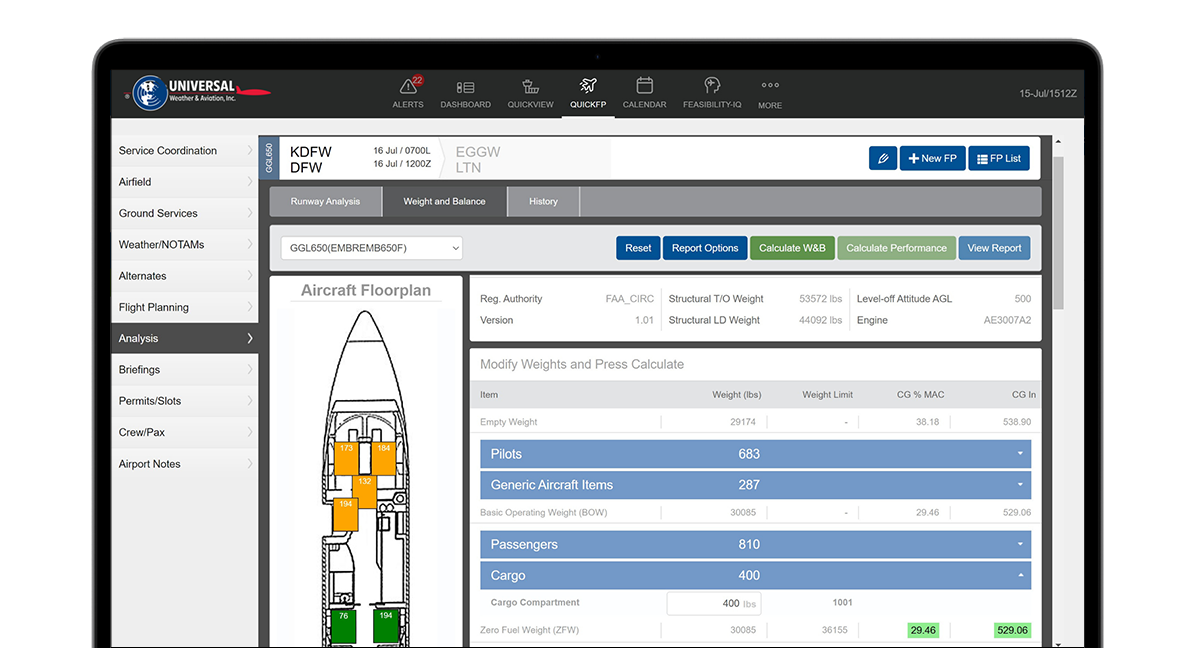
Task: Expand the Generic Aircraft Items section
Action: [755, 485]
